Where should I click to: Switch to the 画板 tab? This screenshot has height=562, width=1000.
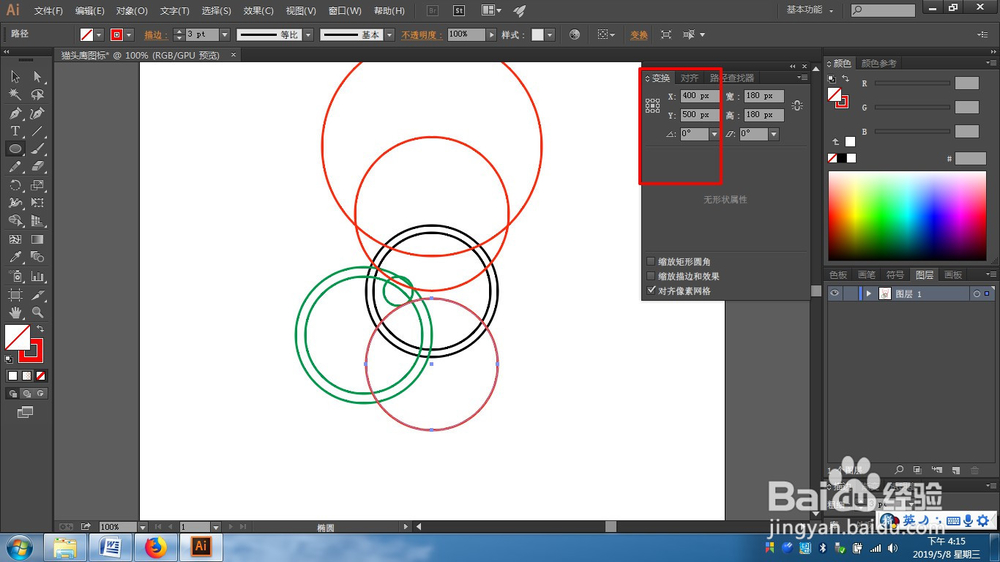pyautogui.click(x=953, y=275)
